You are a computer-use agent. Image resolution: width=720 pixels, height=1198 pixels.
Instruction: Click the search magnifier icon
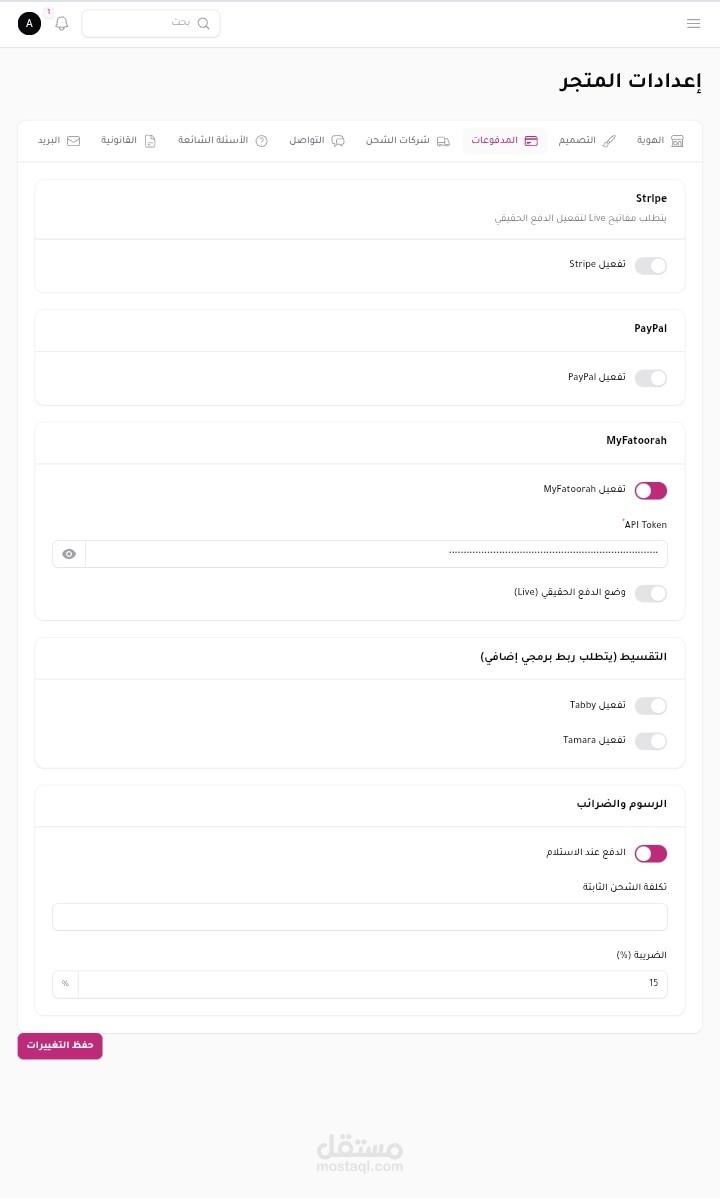coord(204,23)
